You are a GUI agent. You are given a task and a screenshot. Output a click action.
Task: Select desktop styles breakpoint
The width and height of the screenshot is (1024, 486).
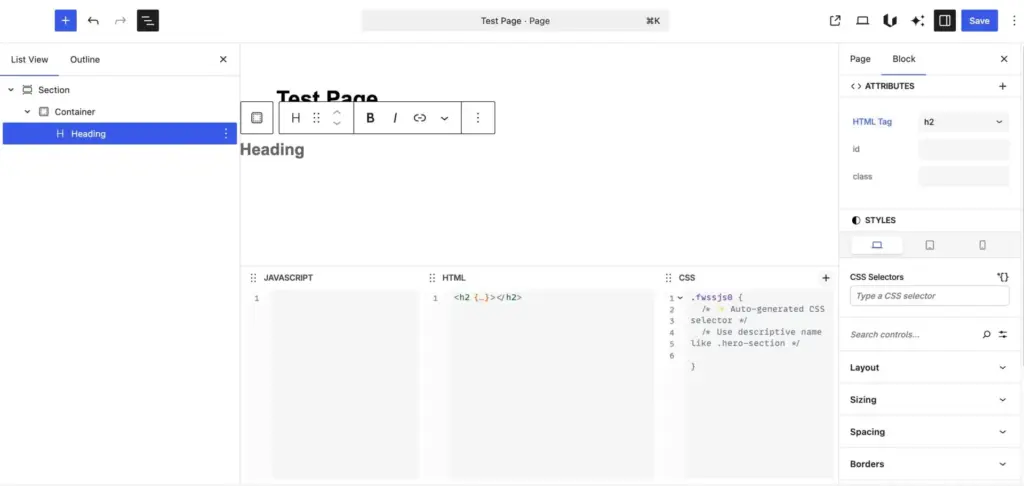tap(877, 245)
